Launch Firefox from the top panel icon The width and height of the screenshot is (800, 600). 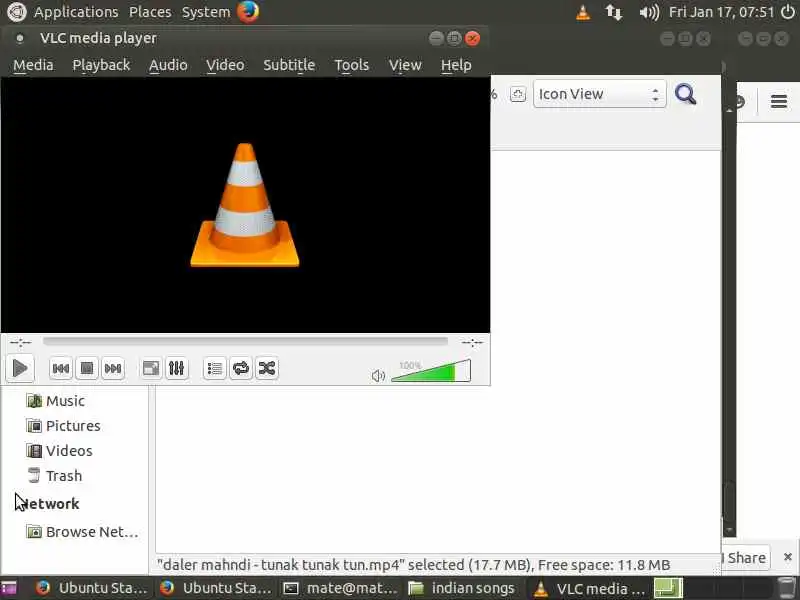coord(248,12)
